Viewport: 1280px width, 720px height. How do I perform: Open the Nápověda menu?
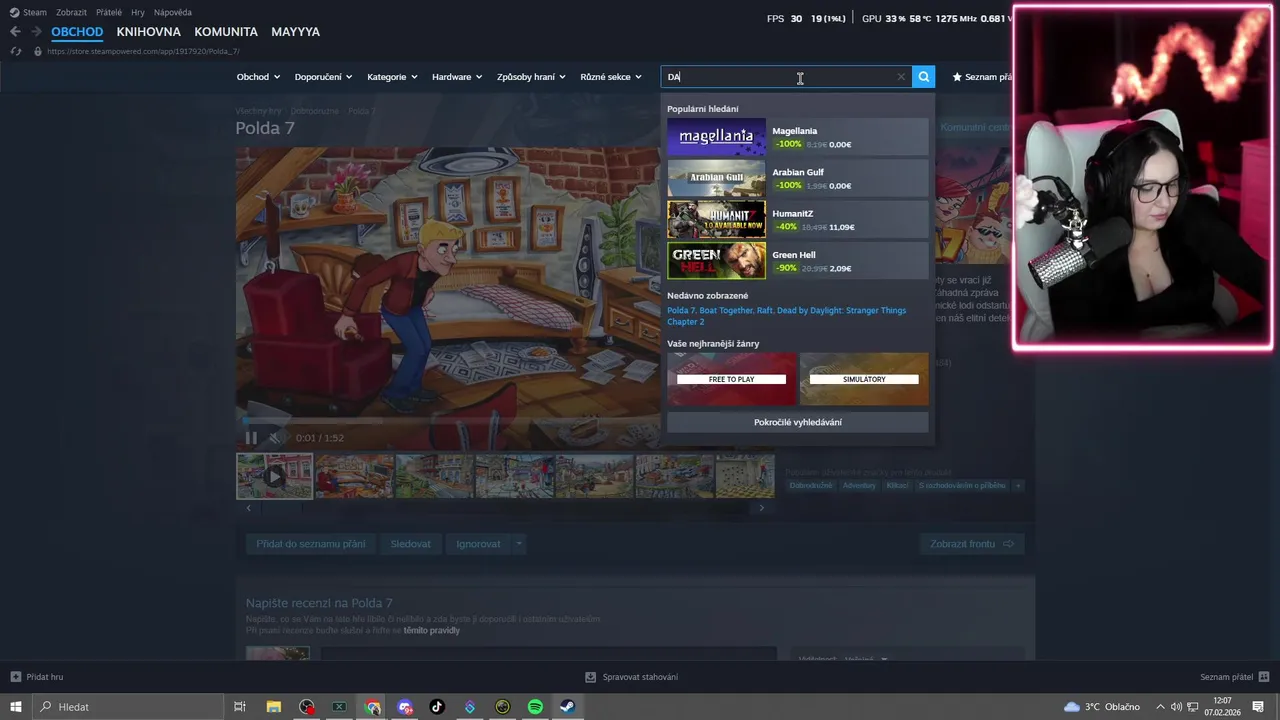click(x=173, y=12)
